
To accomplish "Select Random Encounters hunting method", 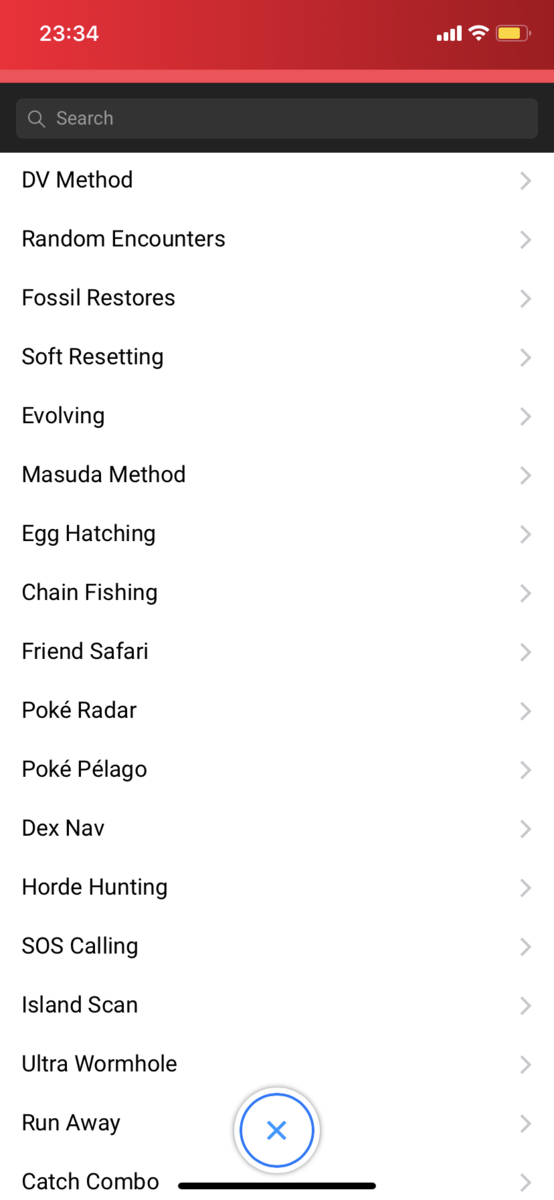I will [x=277, y=239].
